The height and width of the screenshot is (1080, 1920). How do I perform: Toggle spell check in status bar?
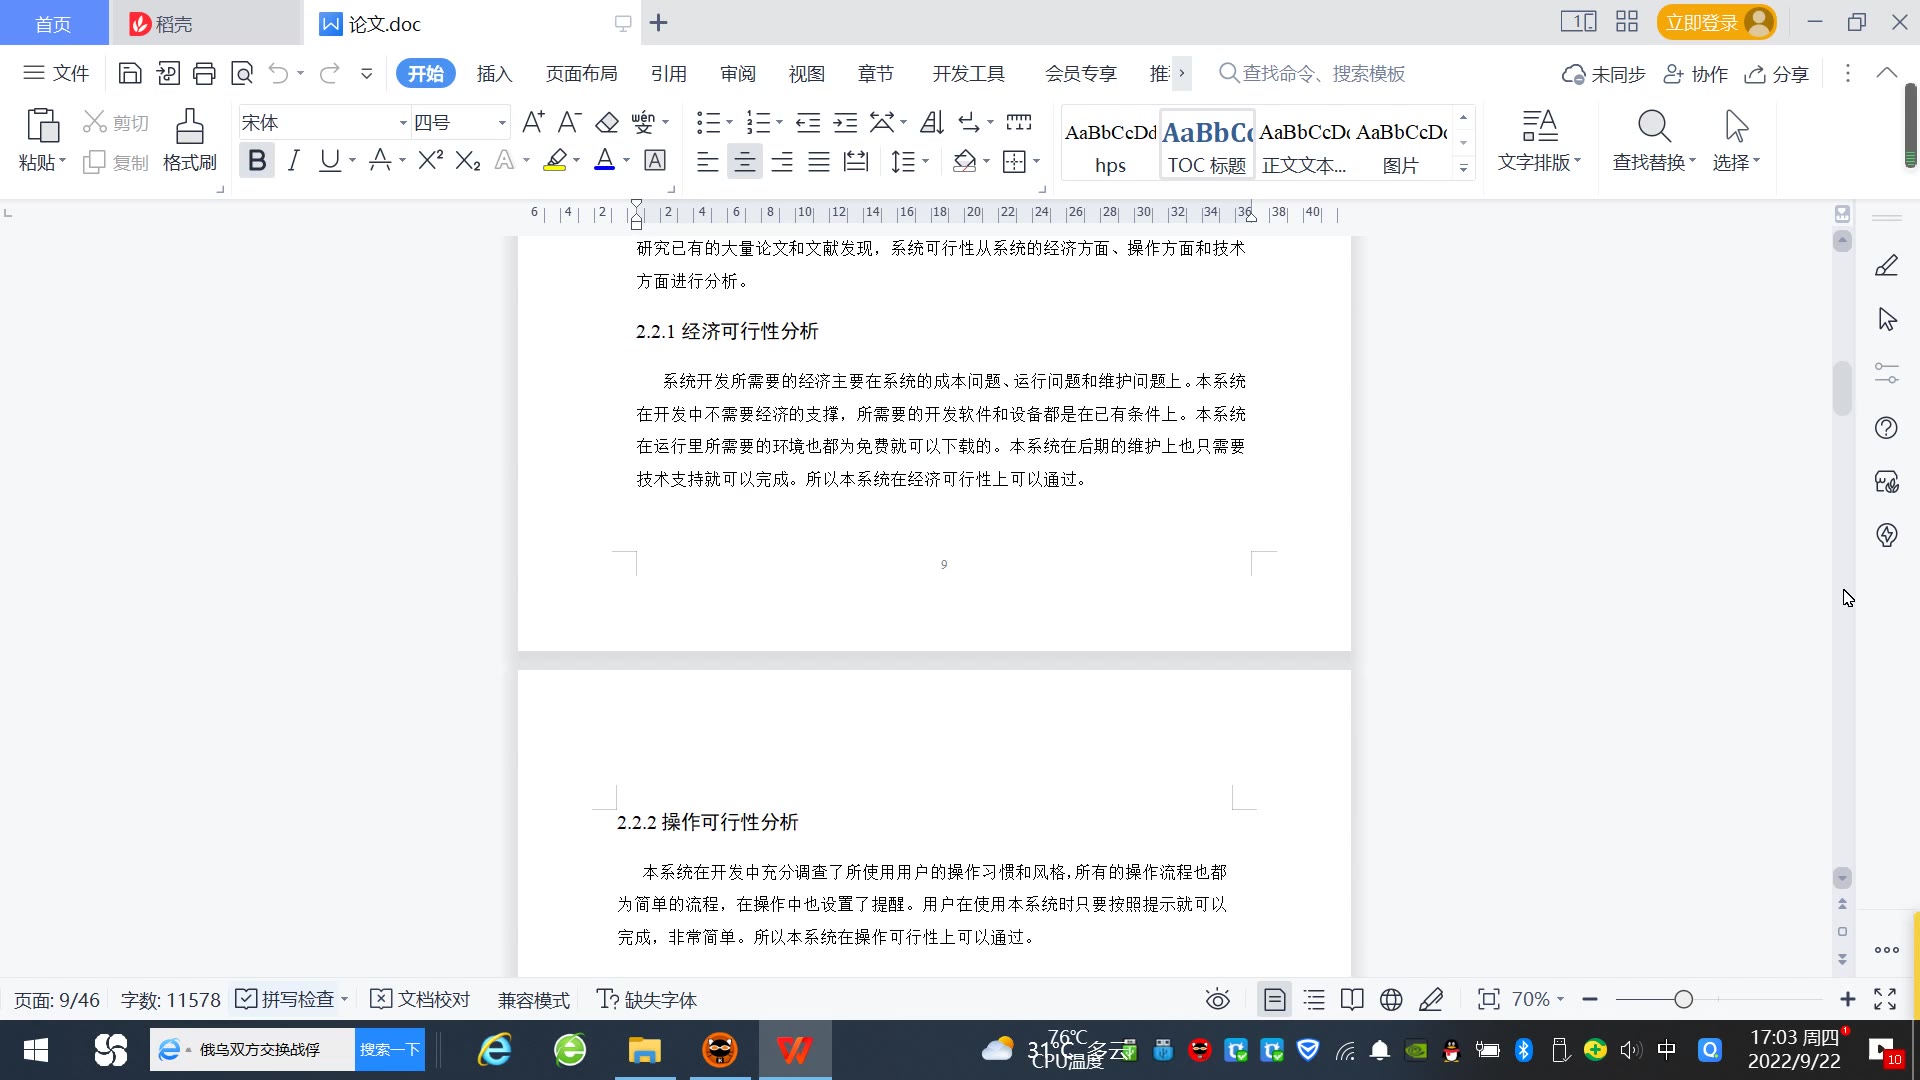pyautogui.click(x=285, y=999)
